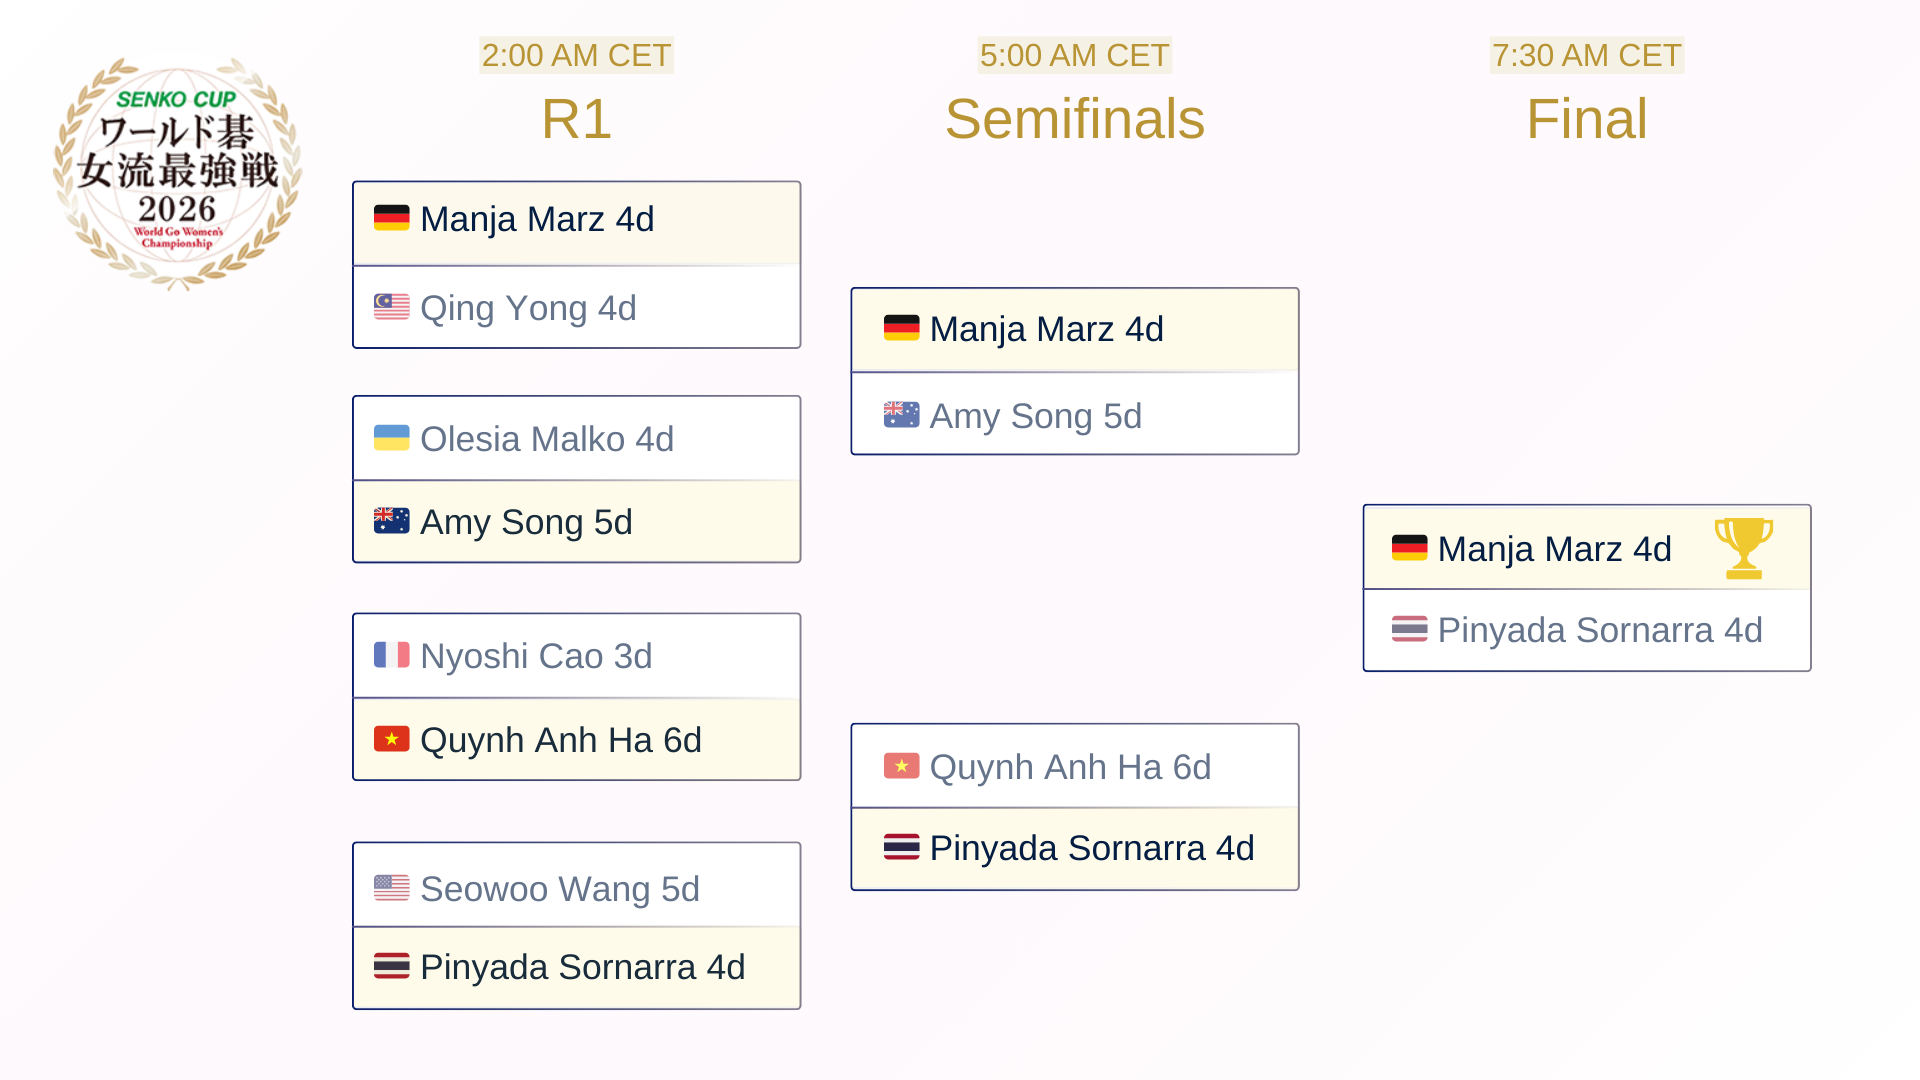Click the Senko Cup 2026 logo
Image resolution: width=1920 pixels, height=1080 pixels.
[x=178, y=172]
